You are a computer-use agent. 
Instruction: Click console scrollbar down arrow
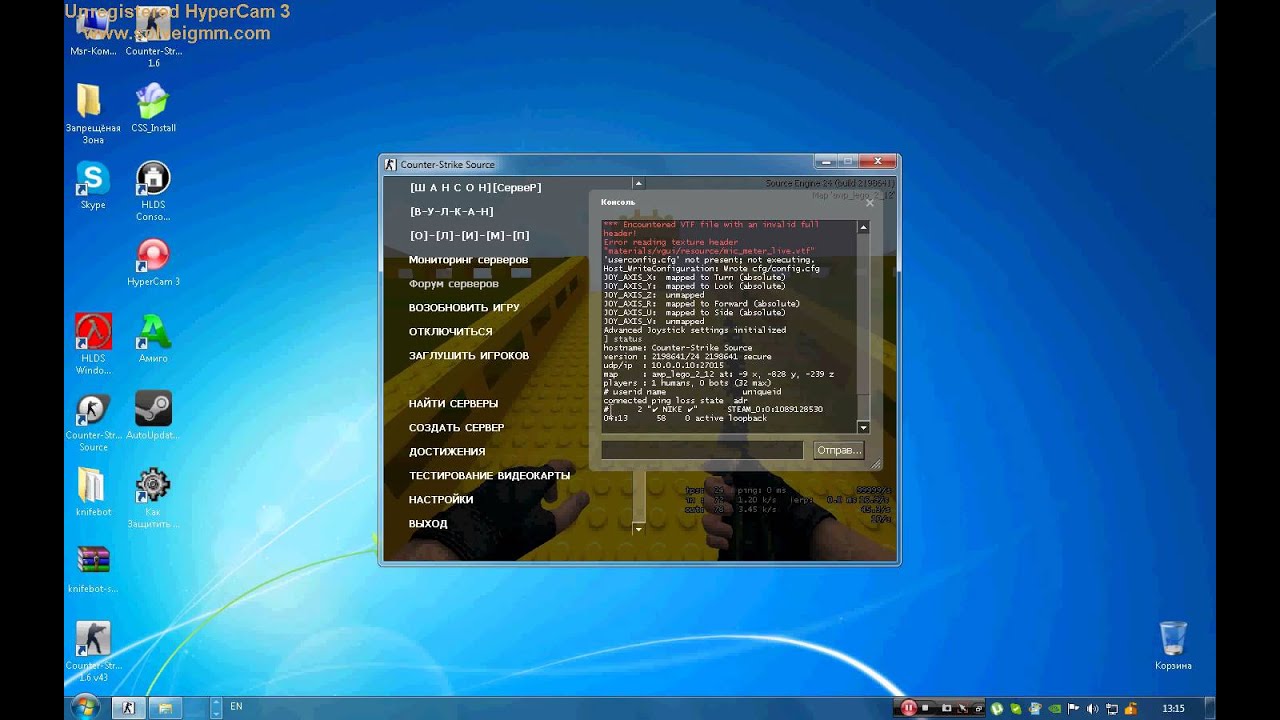[x=863, y=428]
